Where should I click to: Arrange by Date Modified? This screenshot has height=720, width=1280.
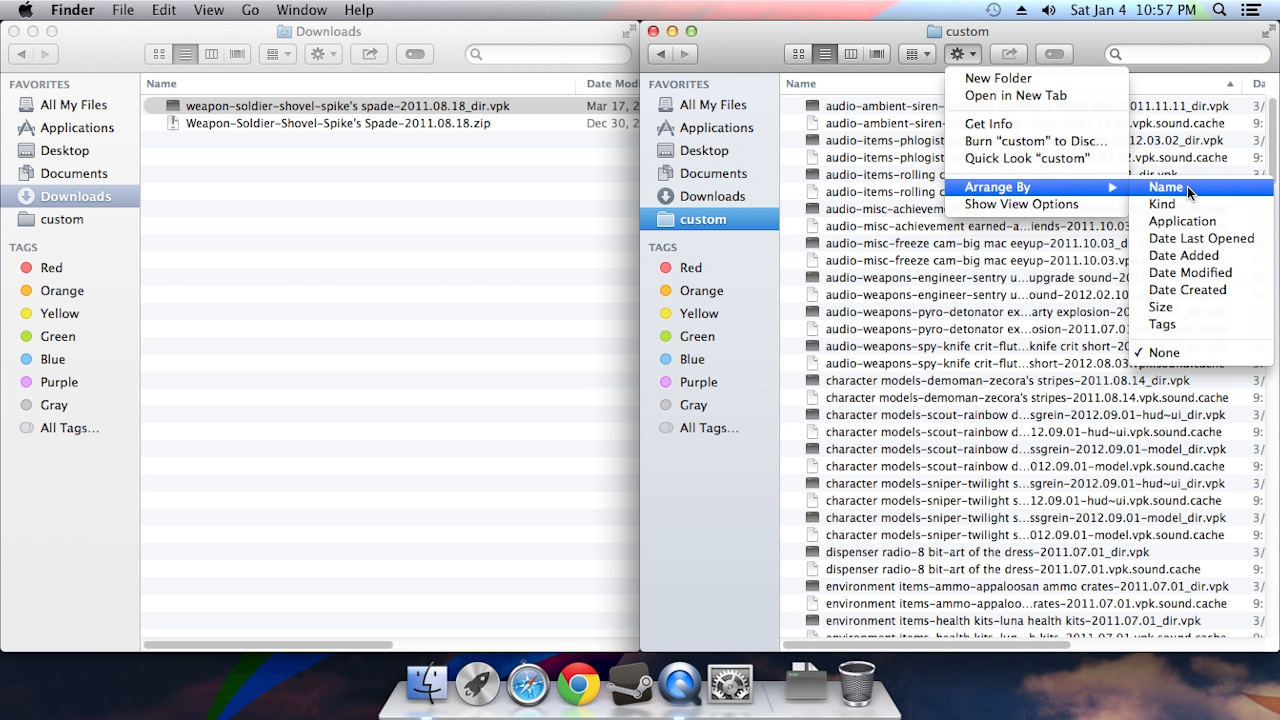tap(1200, 272)
